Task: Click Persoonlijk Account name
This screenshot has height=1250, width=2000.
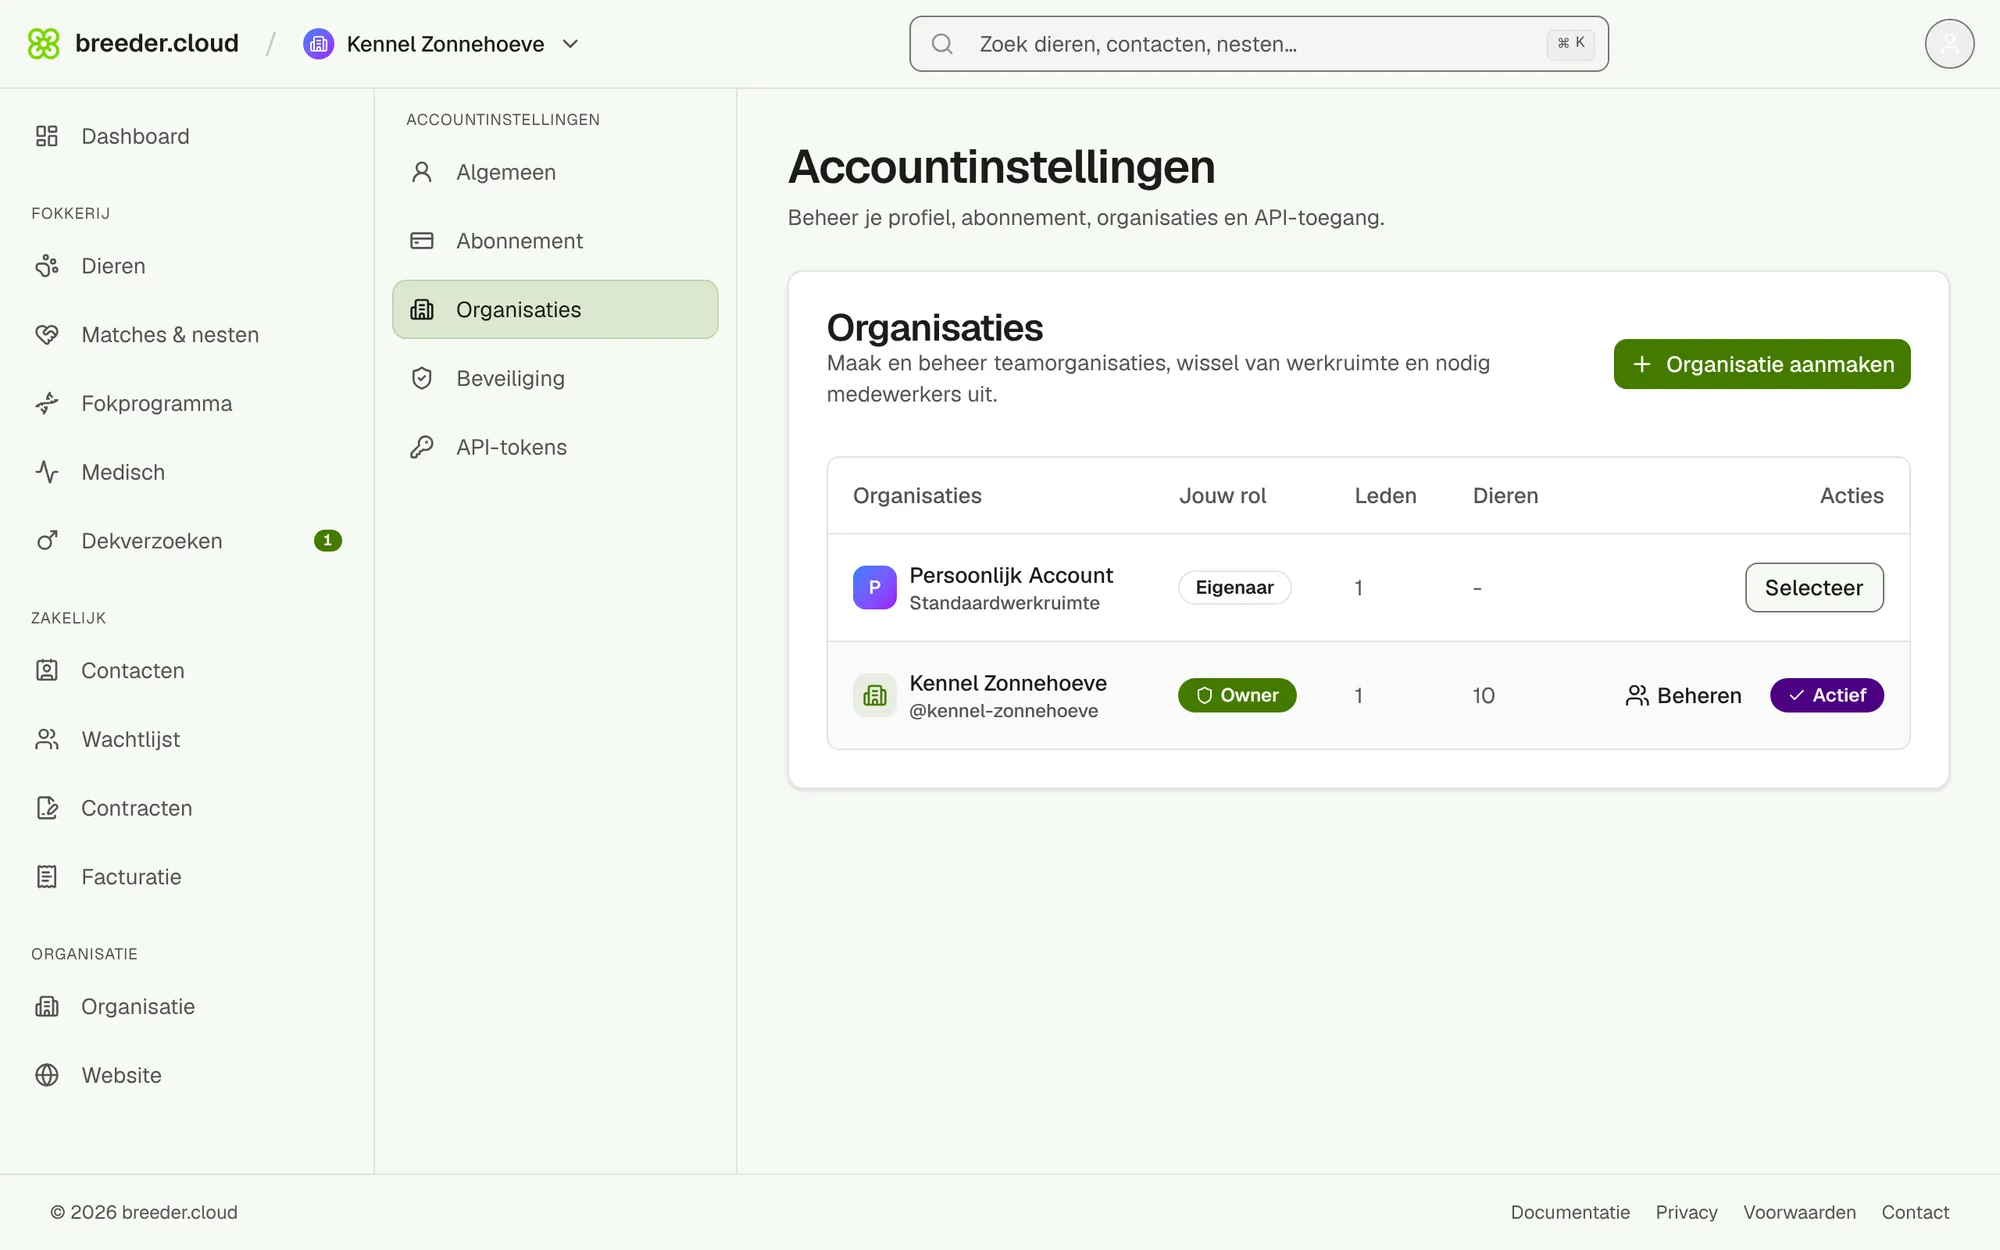Action: [x=1011, y=576]
